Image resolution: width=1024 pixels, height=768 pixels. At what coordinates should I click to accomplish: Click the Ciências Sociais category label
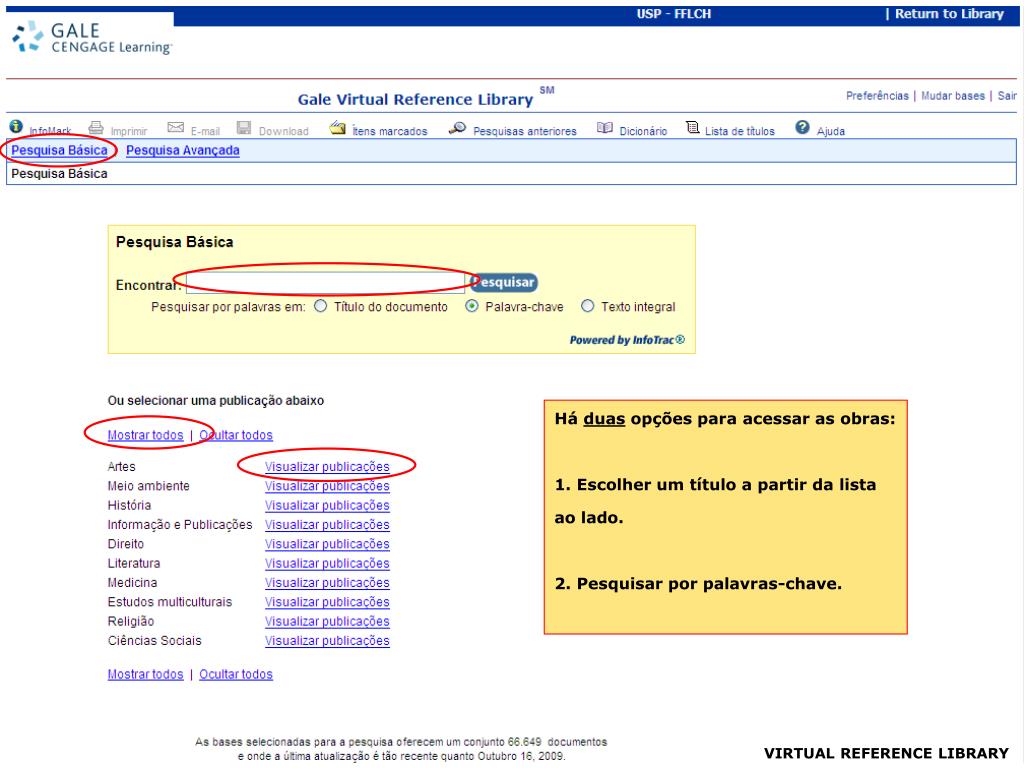155,641
